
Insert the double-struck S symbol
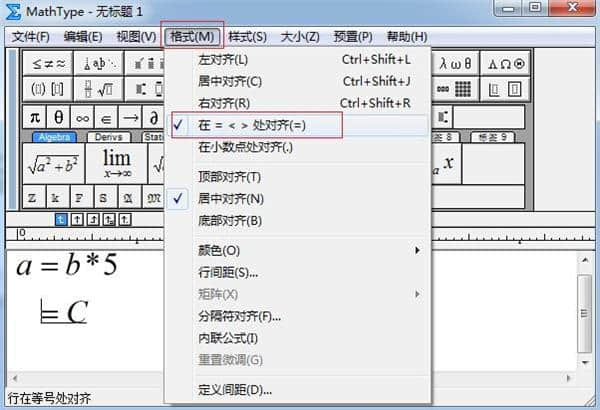tap(106, 197)
